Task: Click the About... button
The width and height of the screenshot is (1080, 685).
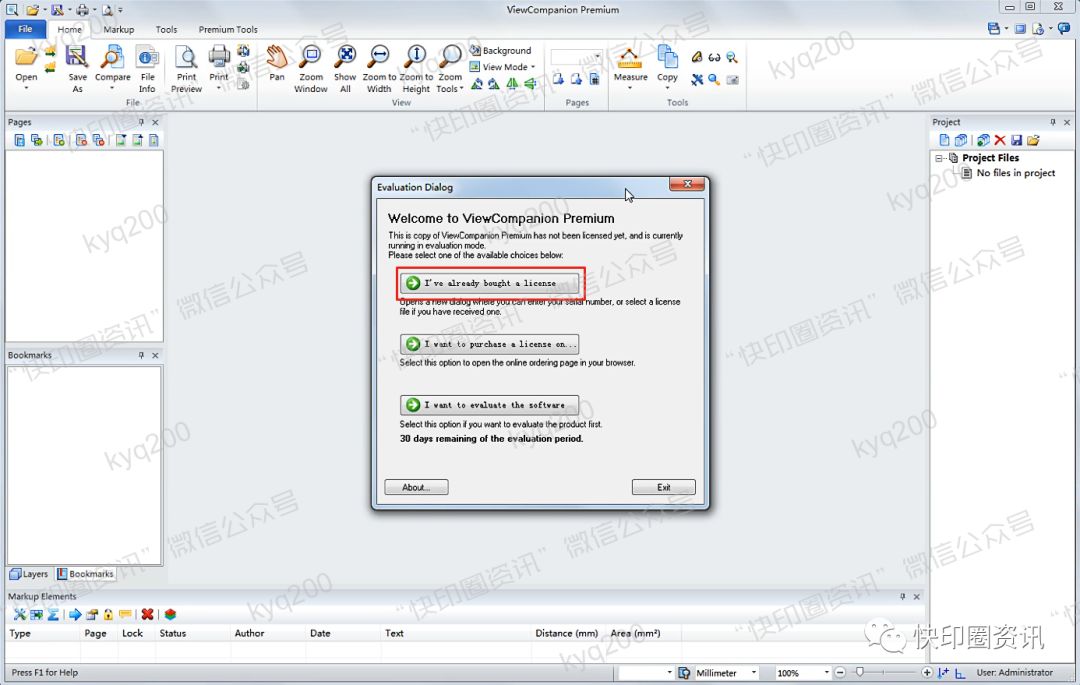Action: point(416,487)
